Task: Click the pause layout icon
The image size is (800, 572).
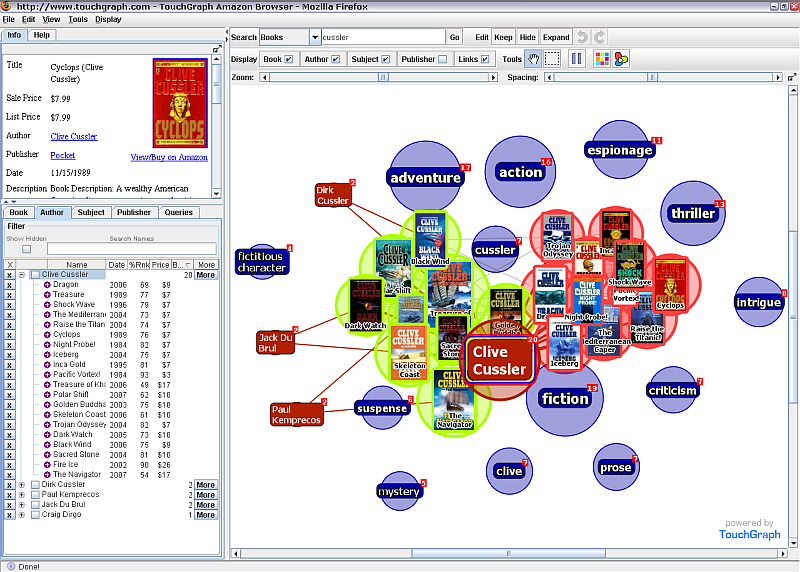Action: (x=577, y=59)
